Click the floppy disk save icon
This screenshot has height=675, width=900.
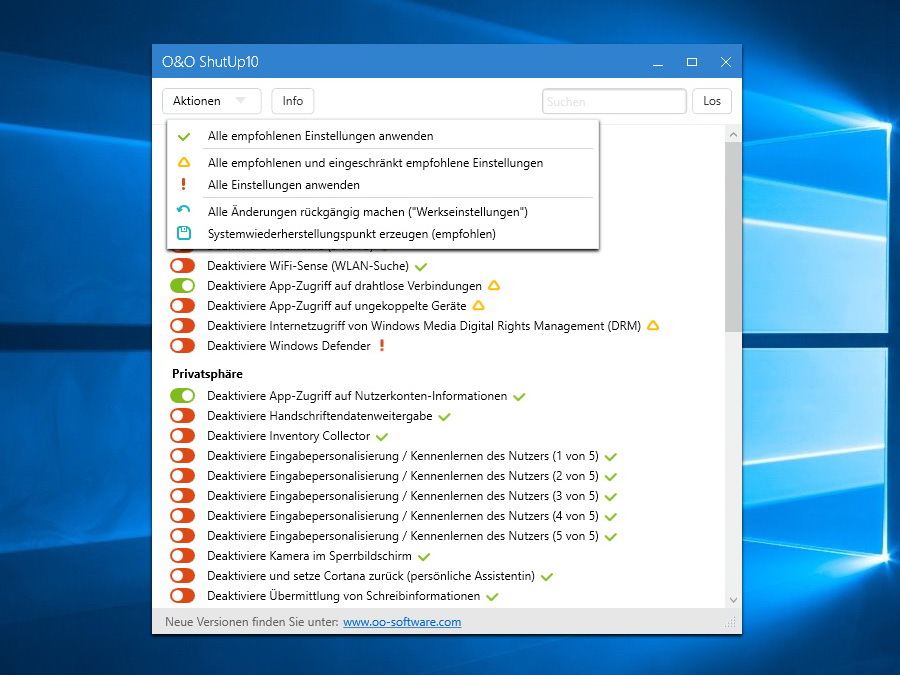(x=184, y=233)
